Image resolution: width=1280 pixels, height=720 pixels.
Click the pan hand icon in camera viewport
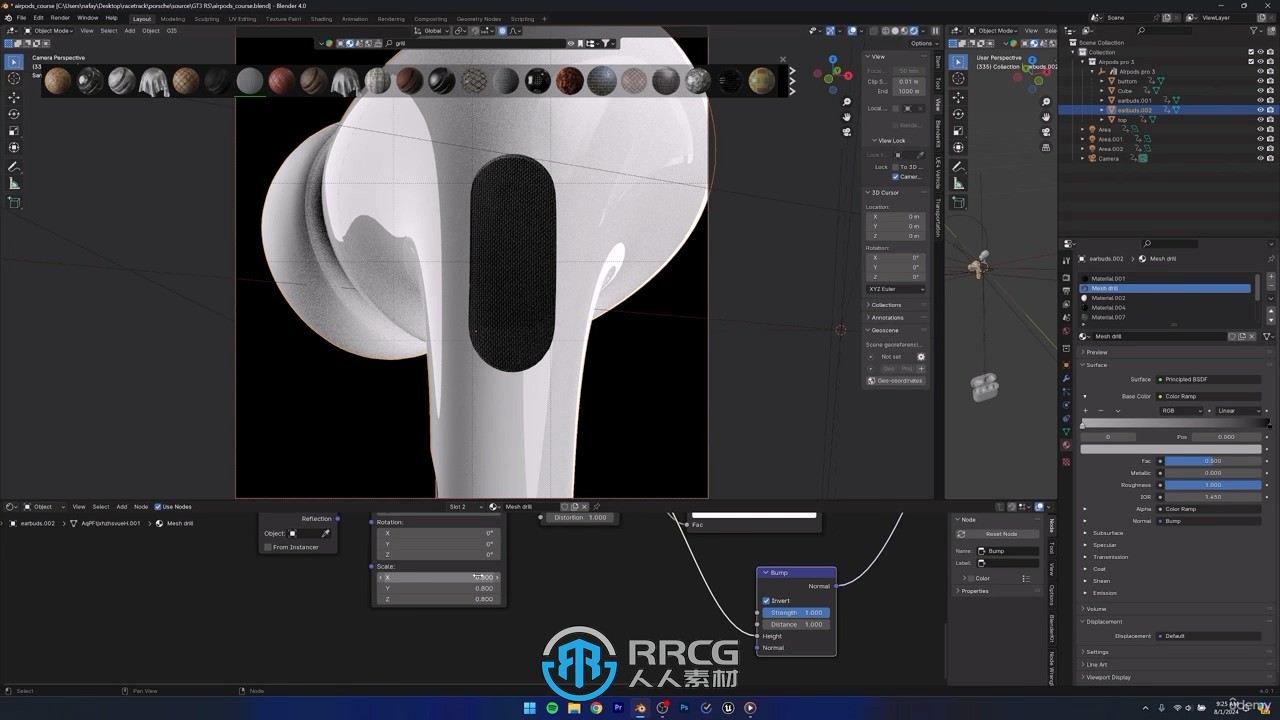[x=847, y=117]
